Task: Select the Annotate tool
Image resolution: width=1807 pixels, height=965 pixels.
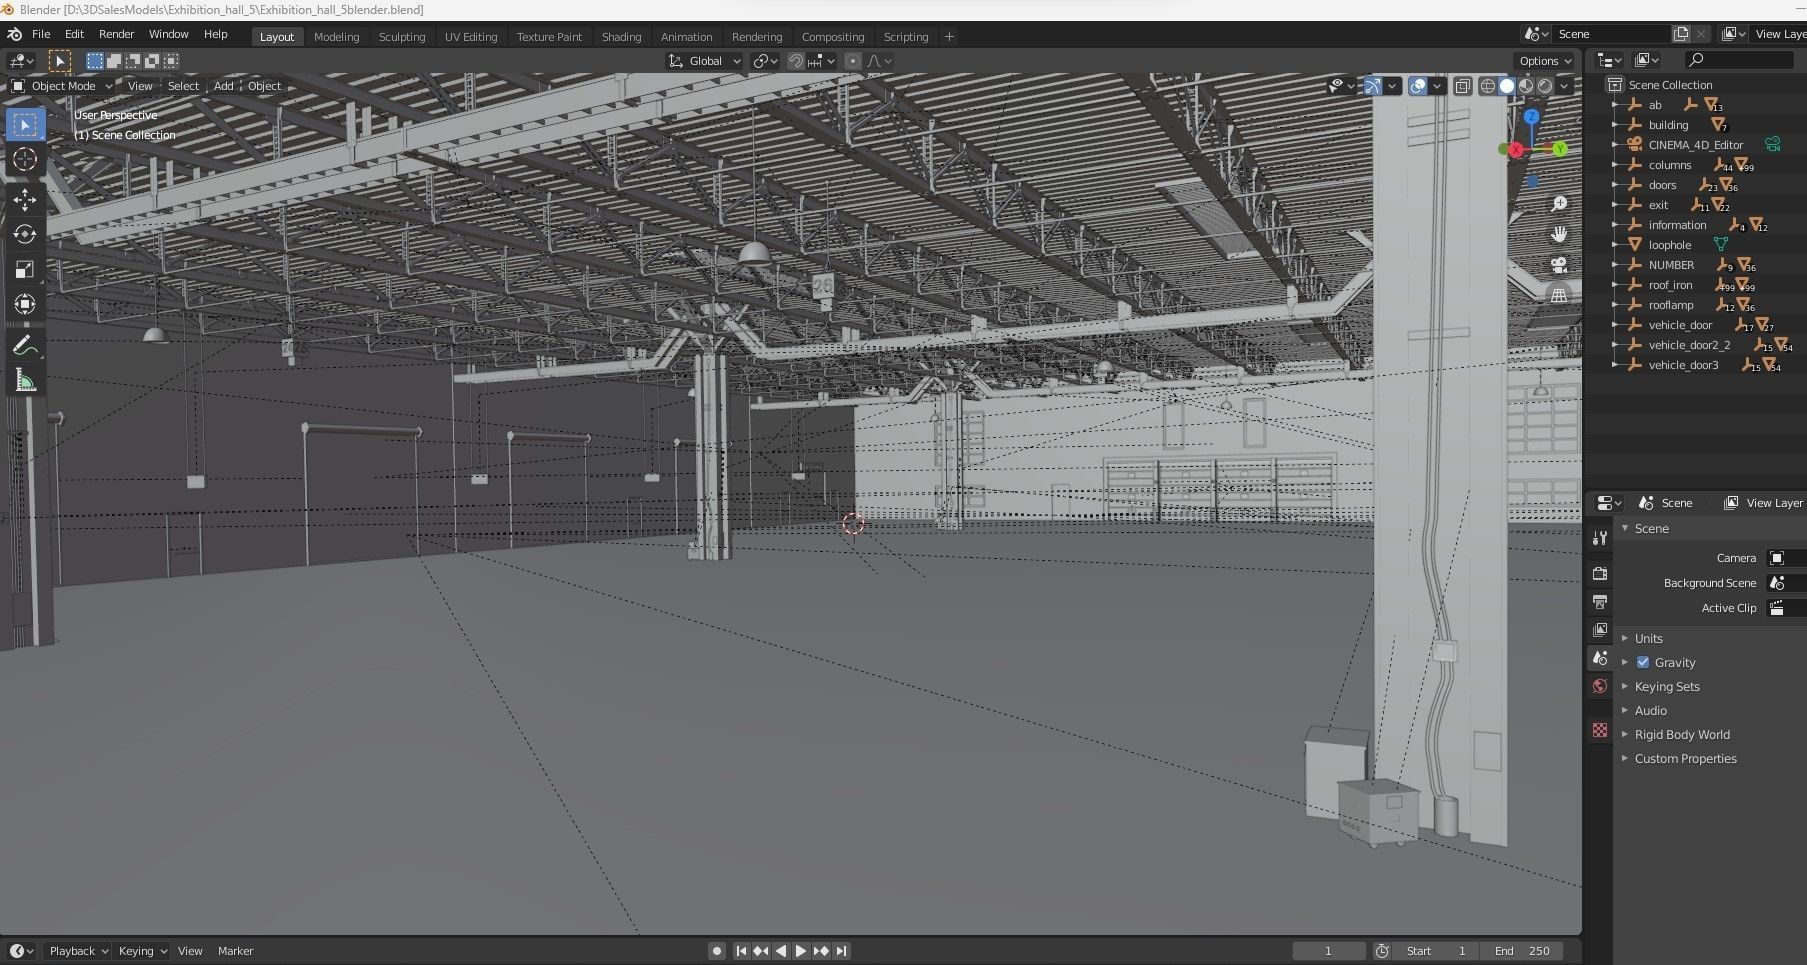Action: click(x=25, y=345)
